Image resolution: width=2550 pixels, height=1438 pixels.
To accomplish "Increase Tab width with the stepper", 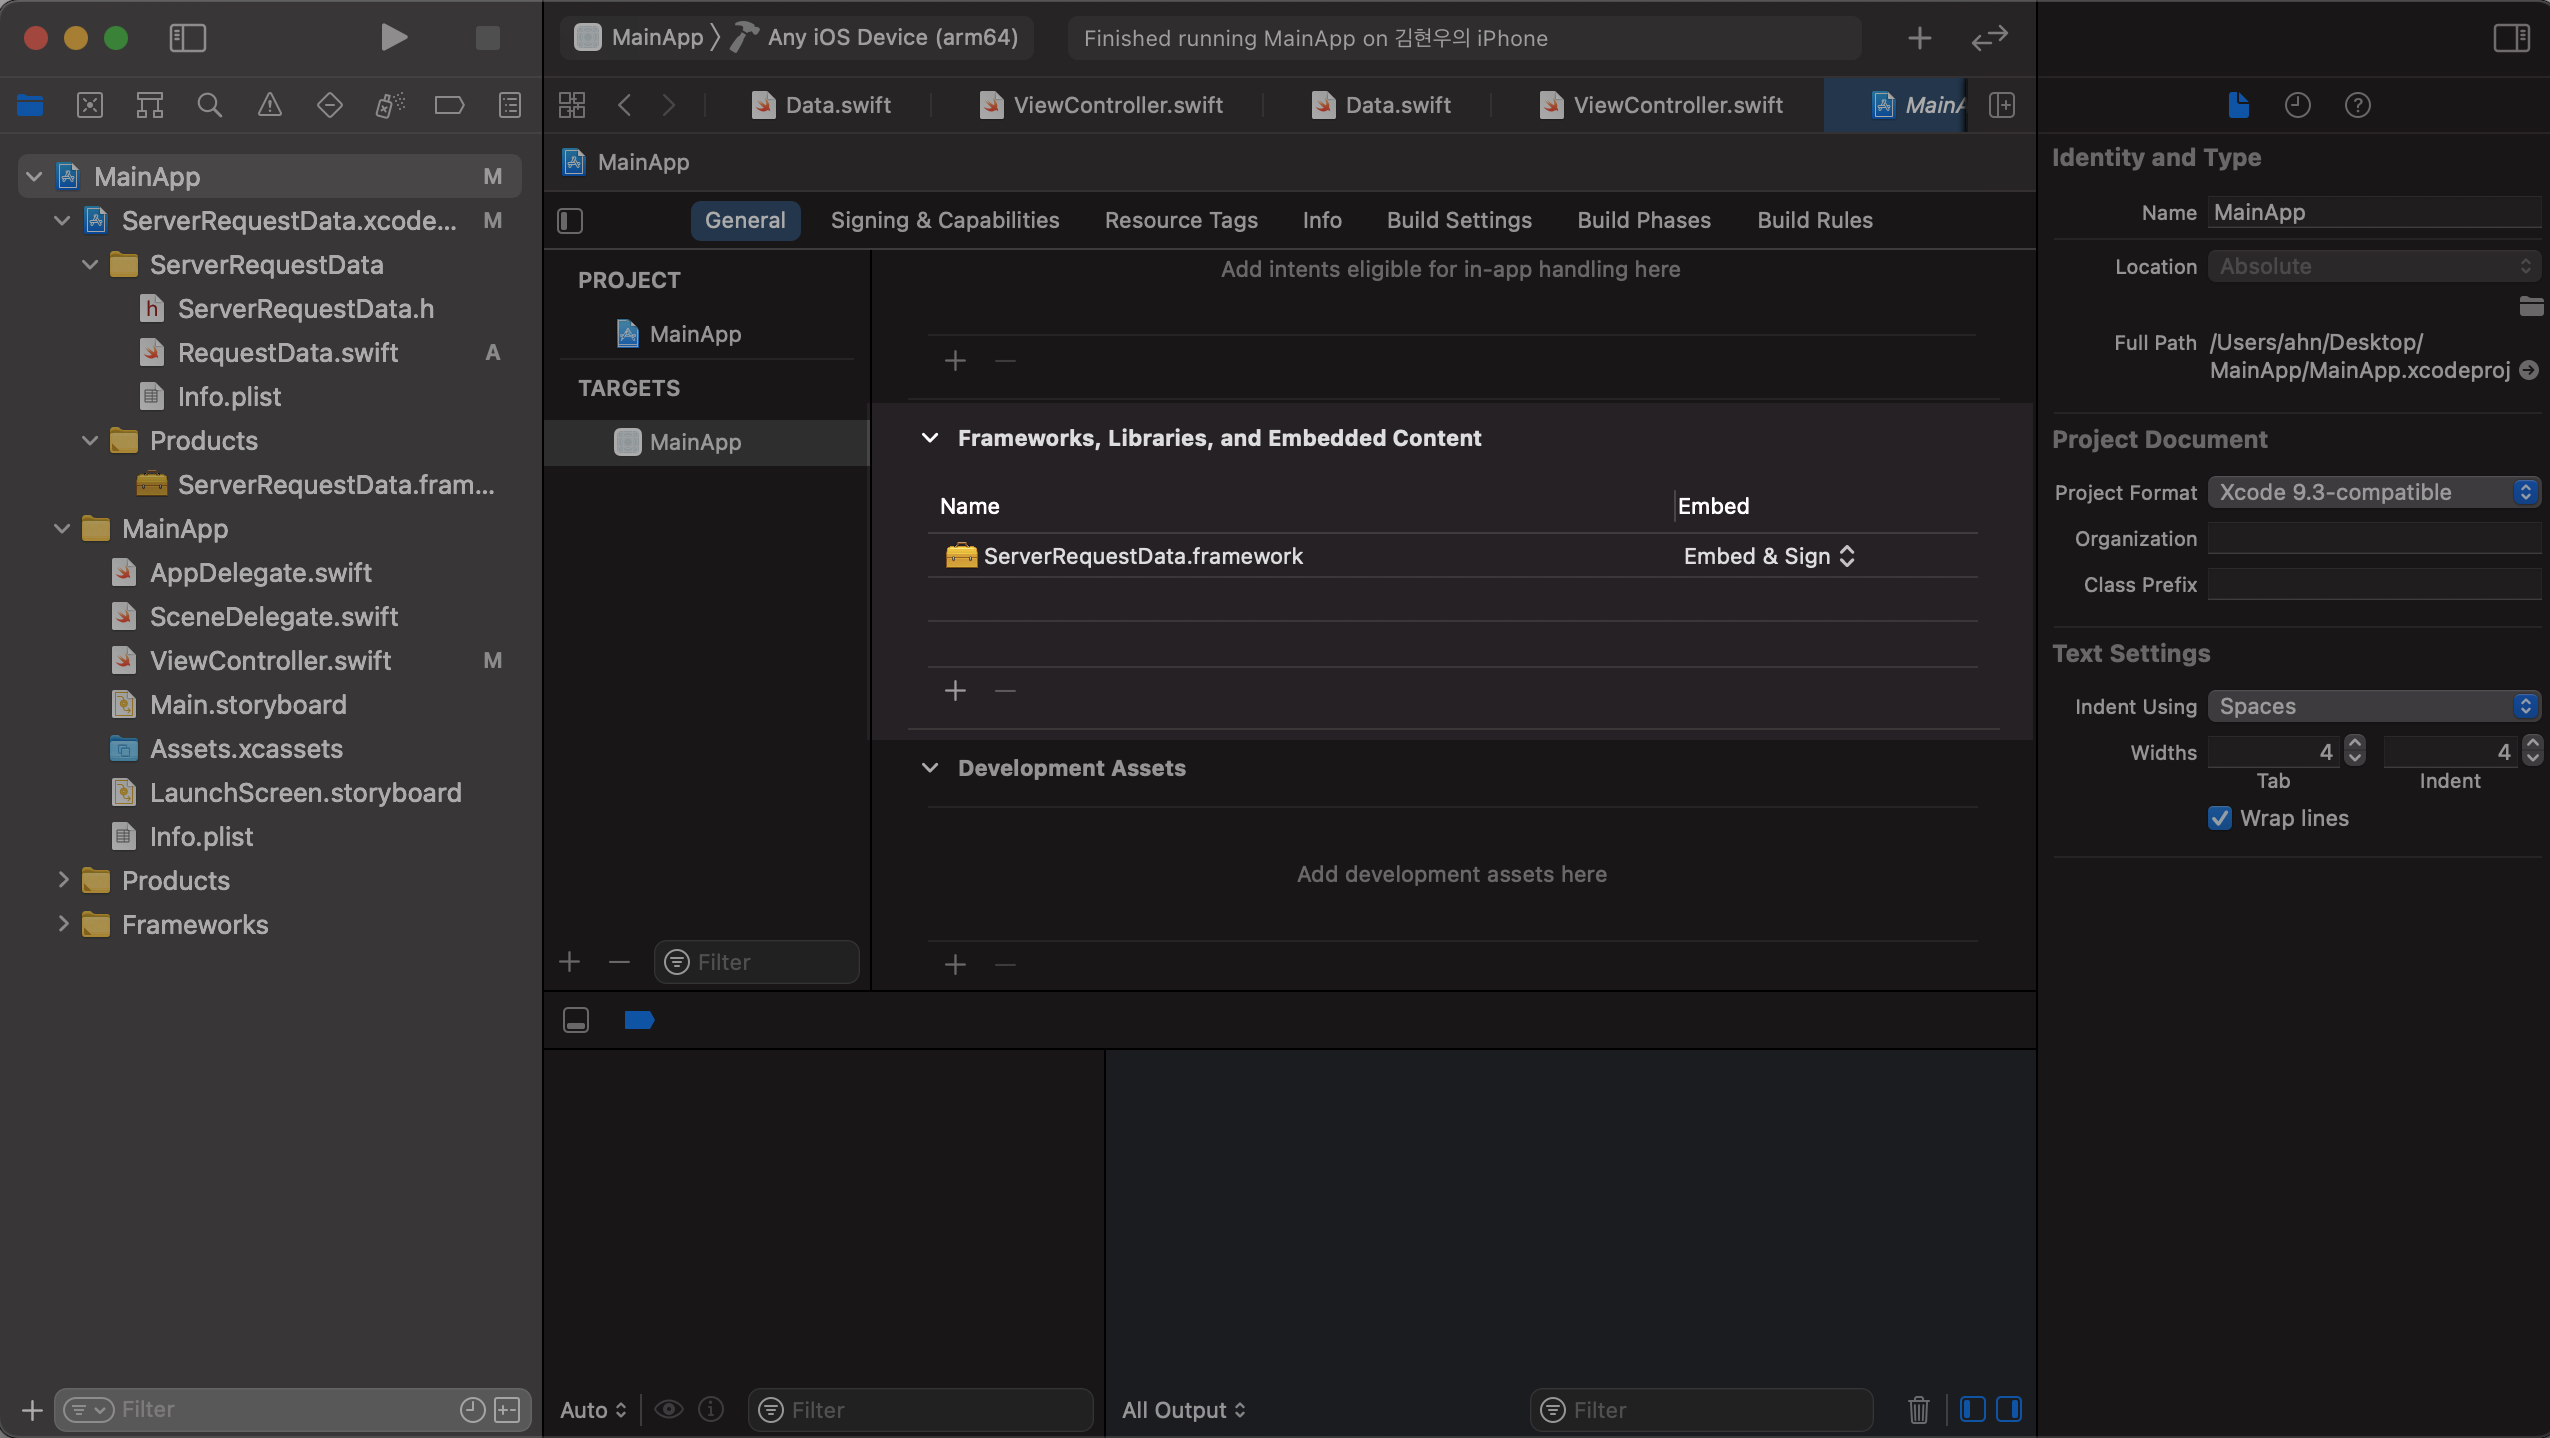I will [2355, 743].
